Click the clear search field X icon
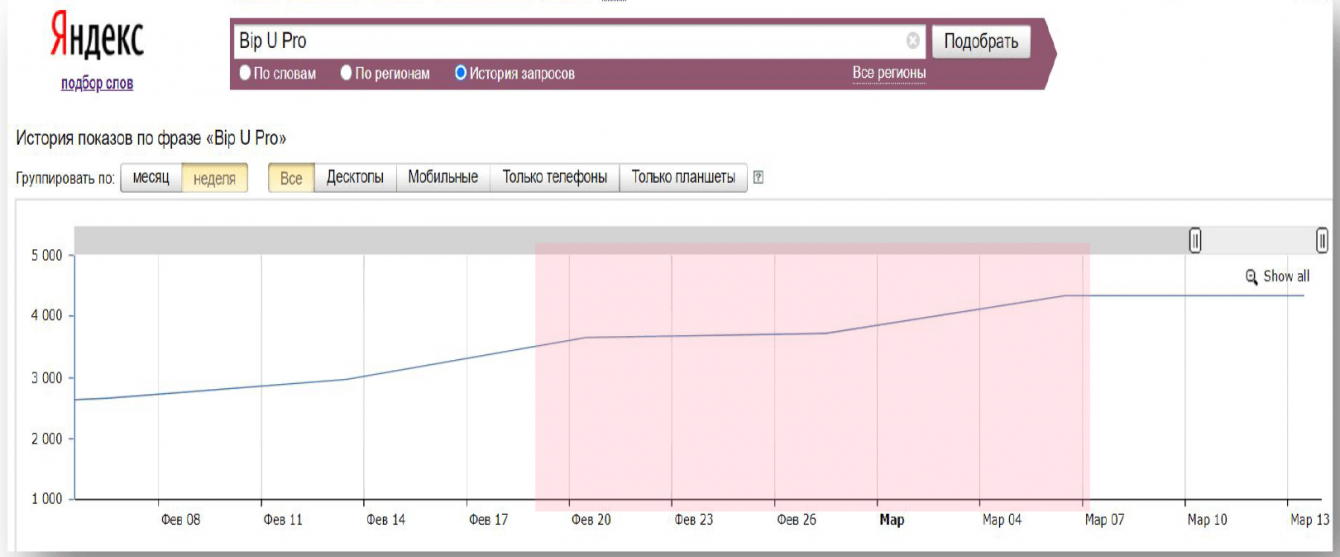 (913, 41)
